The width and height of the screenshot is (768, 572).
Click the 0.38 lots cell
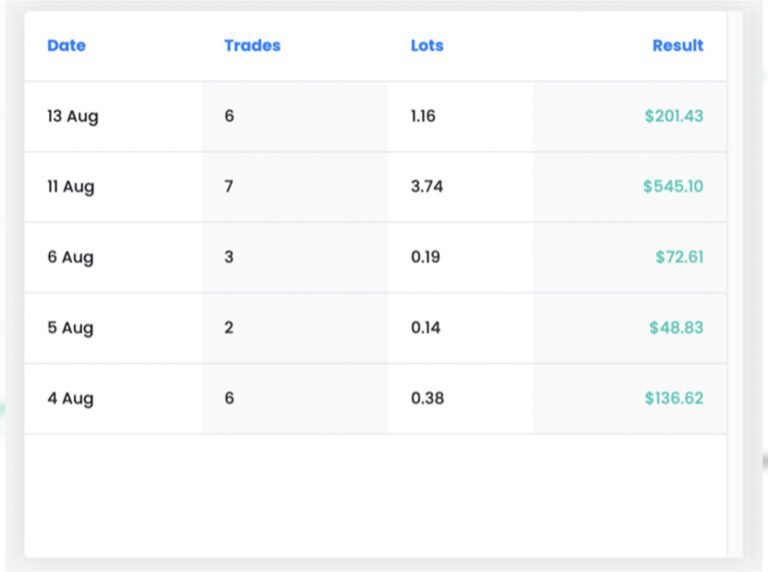pyautogui.click(x=427, y=398)
